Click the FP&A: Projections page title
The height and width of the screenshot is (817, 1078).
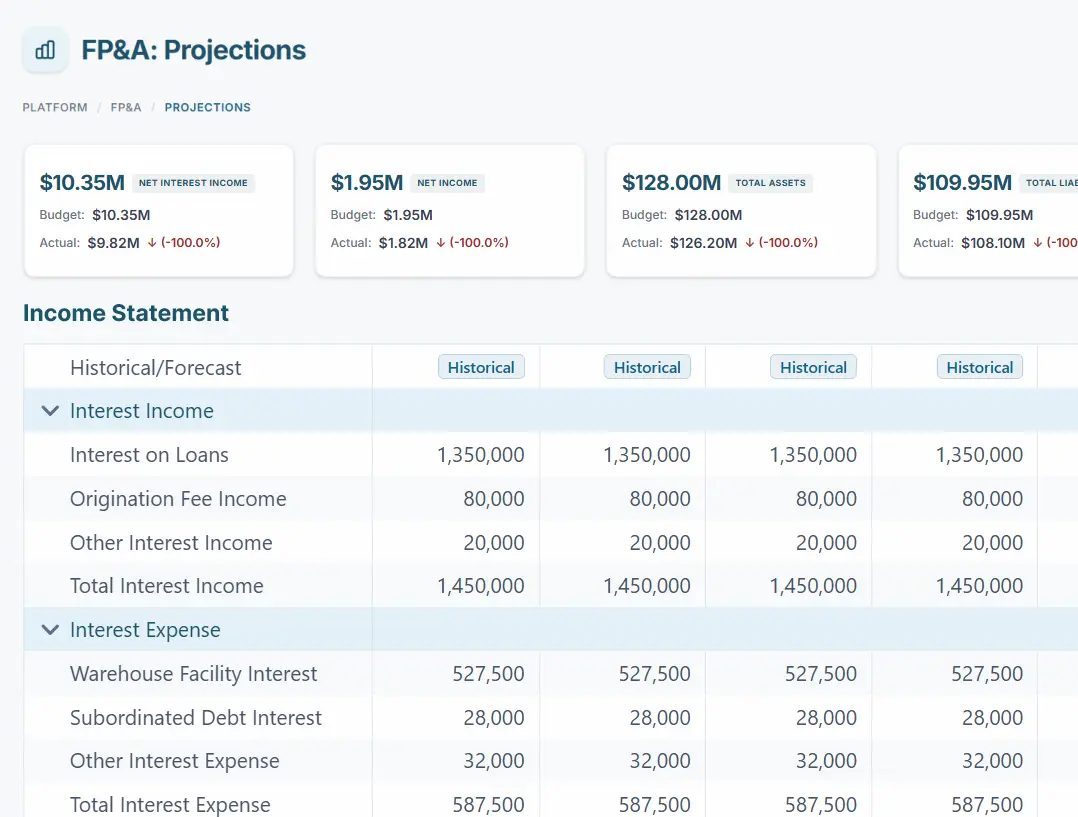[193, 50]
